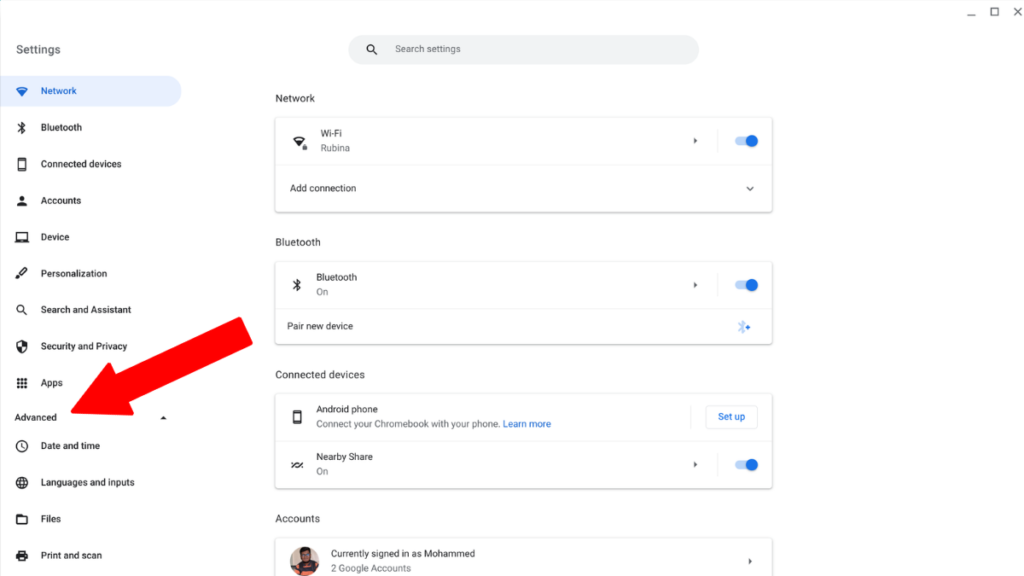Select the Security and Privacy shield icon
This screenshot has height=576, width=1024.
click(22, 345)
